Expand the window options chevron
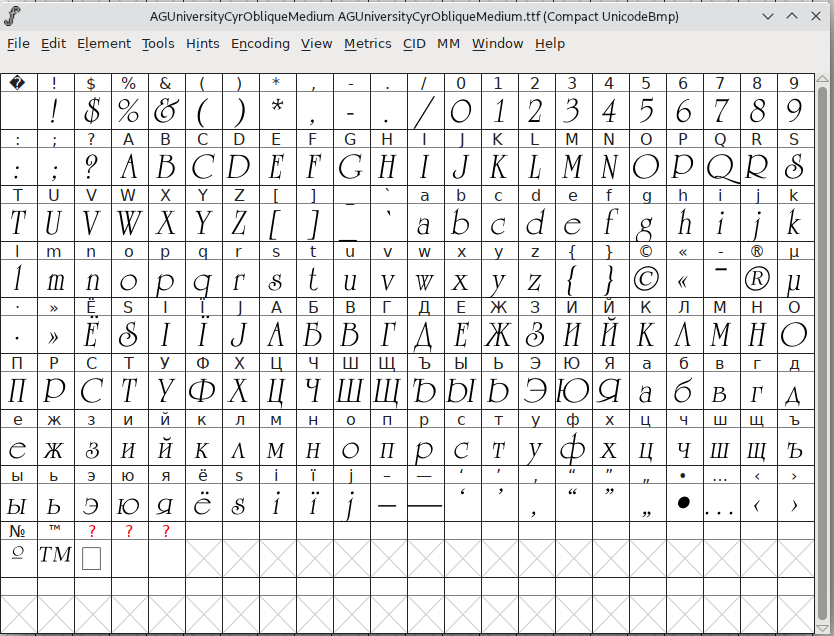This screenshot has height=636, width=834. pos(766,16)
